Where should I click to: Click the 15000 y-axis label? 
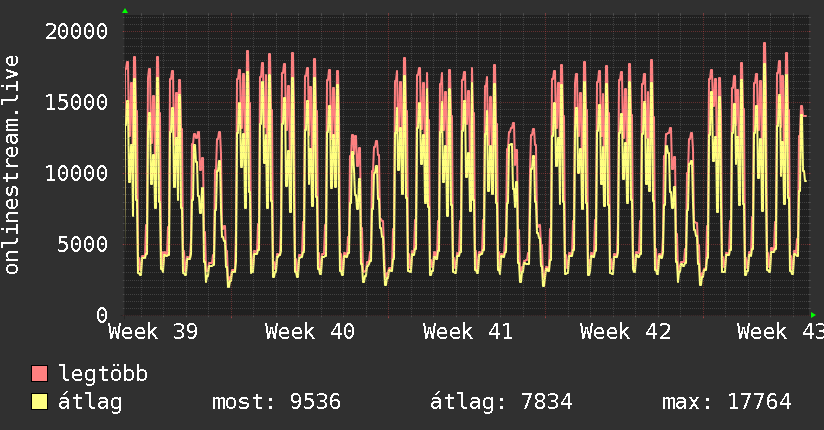pos(76,102)
